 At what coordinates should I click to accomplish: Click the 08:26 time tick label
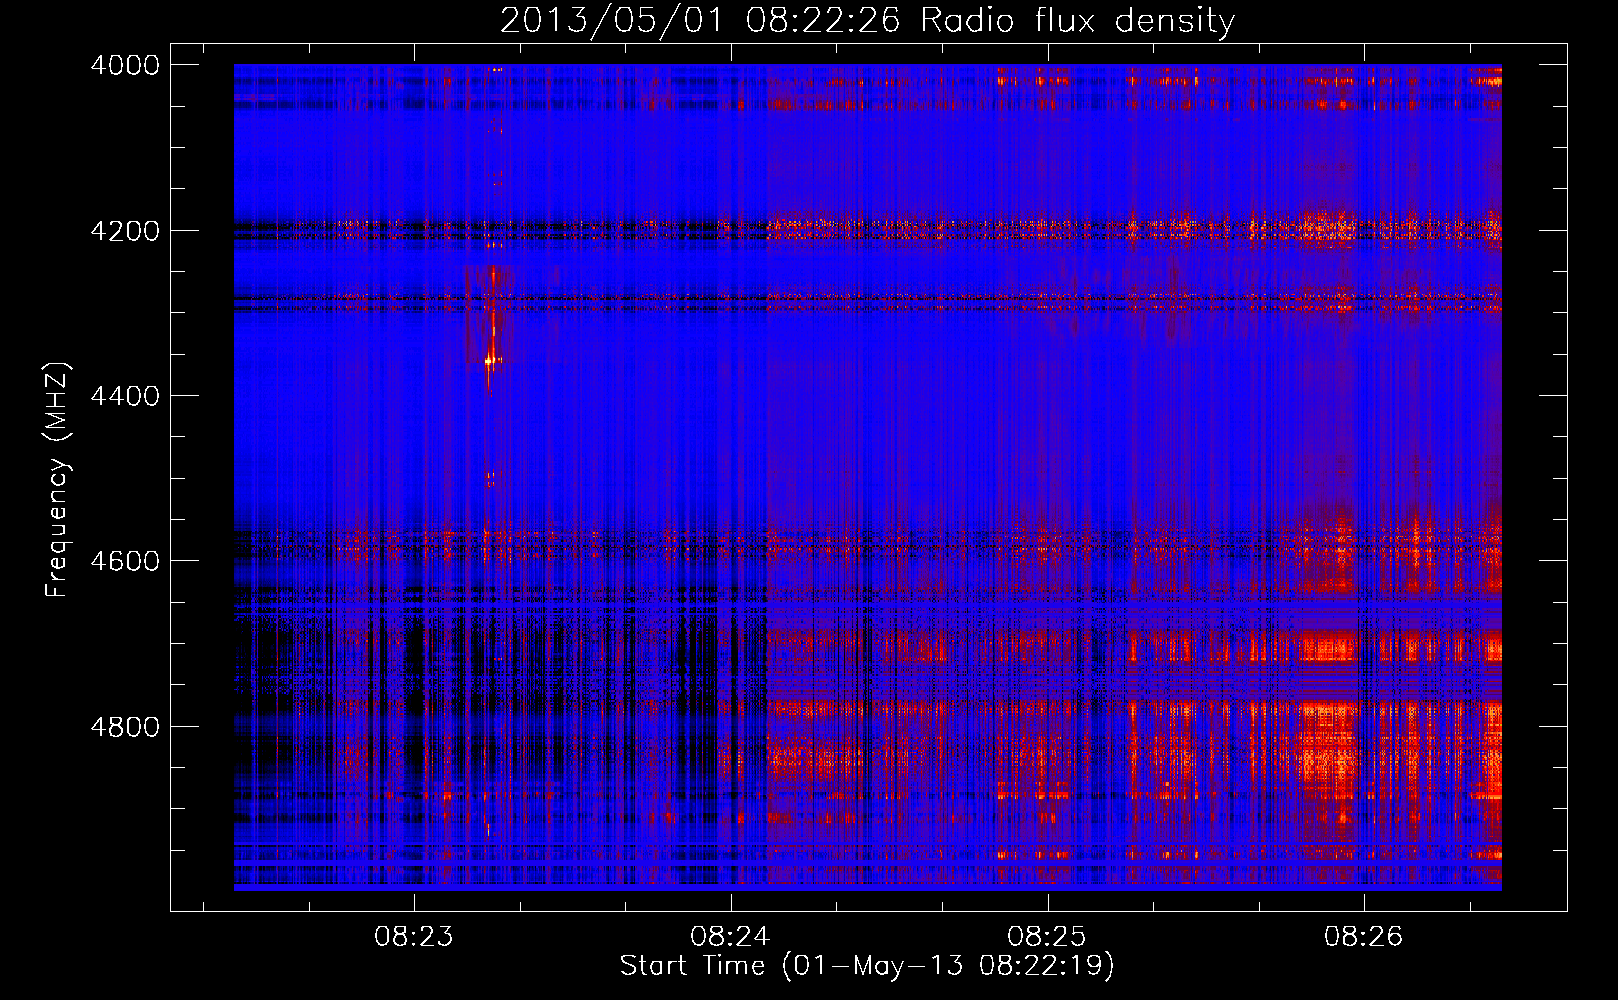(x=1364, y=936)
